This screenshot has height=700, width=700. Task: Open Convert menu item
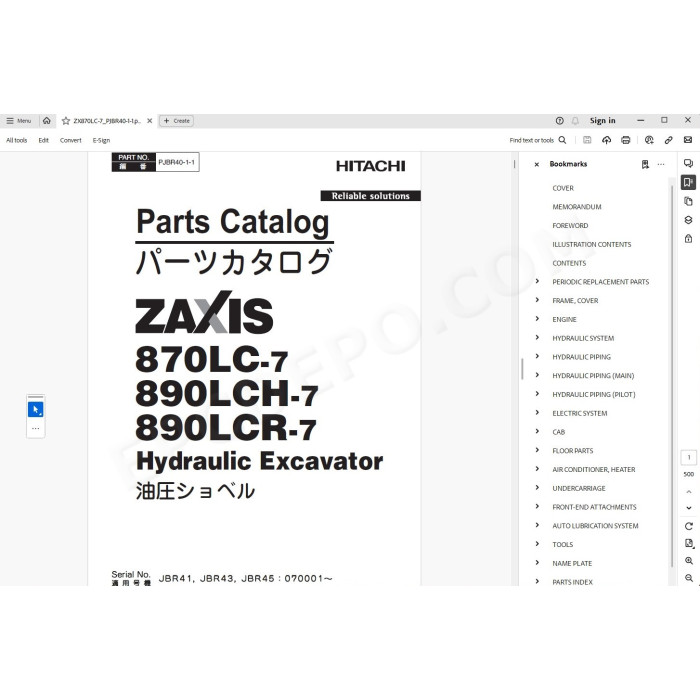(71, 140)
